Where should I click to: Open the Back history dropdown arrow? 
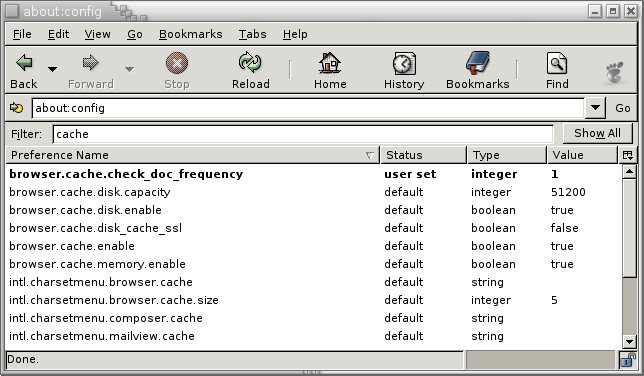[52, 69]
